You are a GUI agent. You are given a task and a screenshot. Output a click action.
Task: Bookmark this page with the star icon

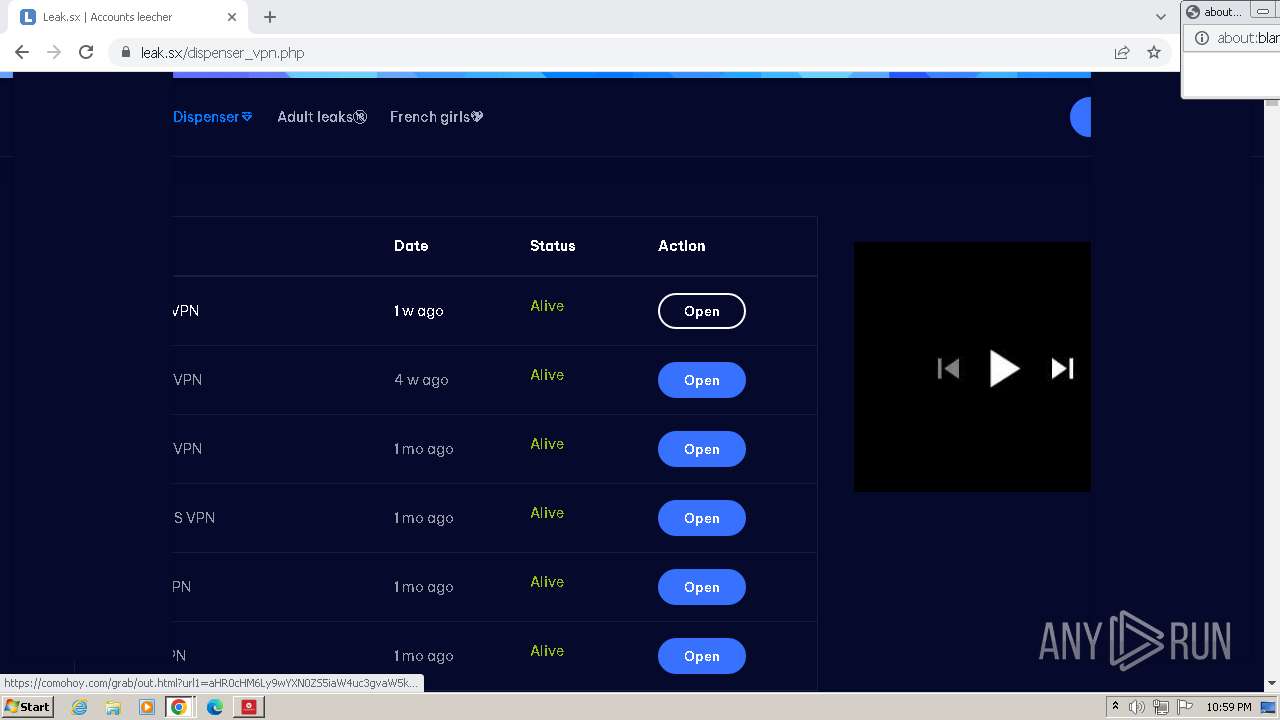(1154, 52)
